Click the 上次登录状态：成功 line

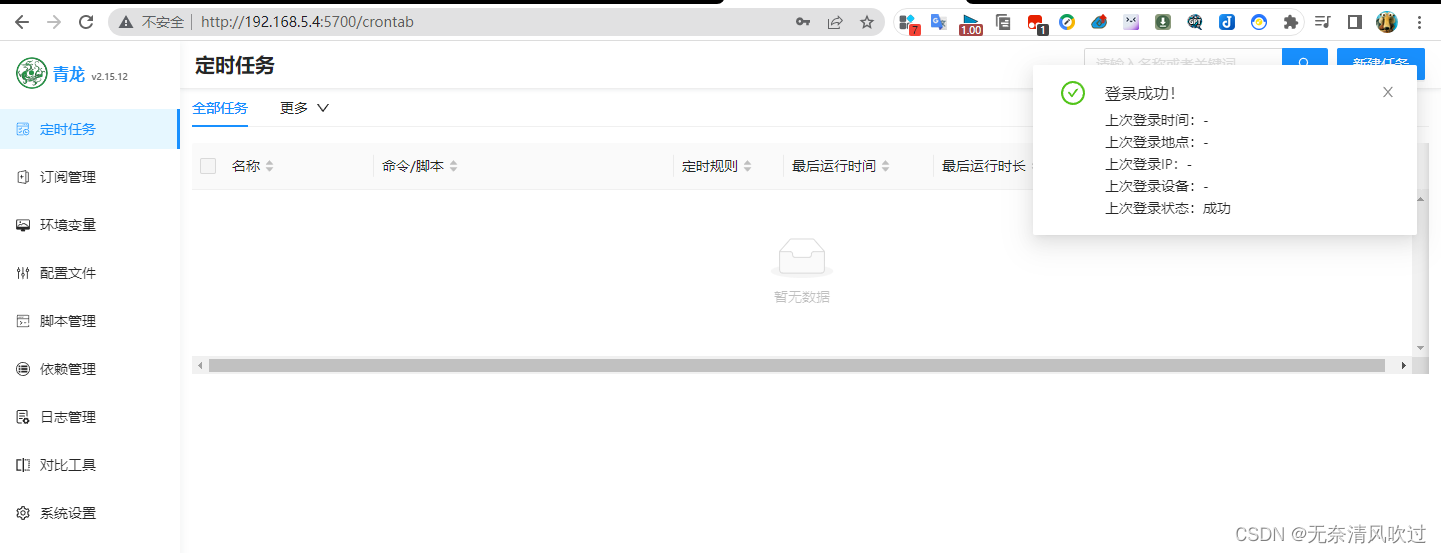[1168, 208]
